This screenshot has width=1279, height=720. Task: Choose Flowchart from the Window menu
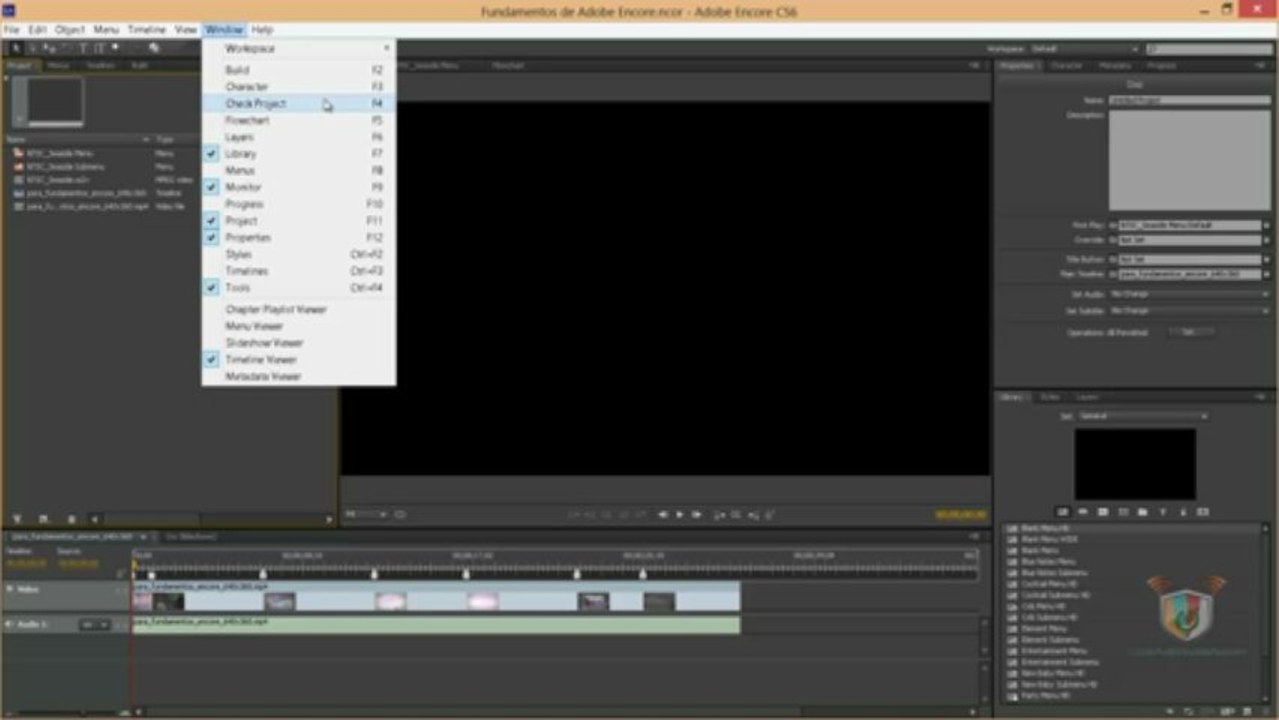[x=298, y=120]
